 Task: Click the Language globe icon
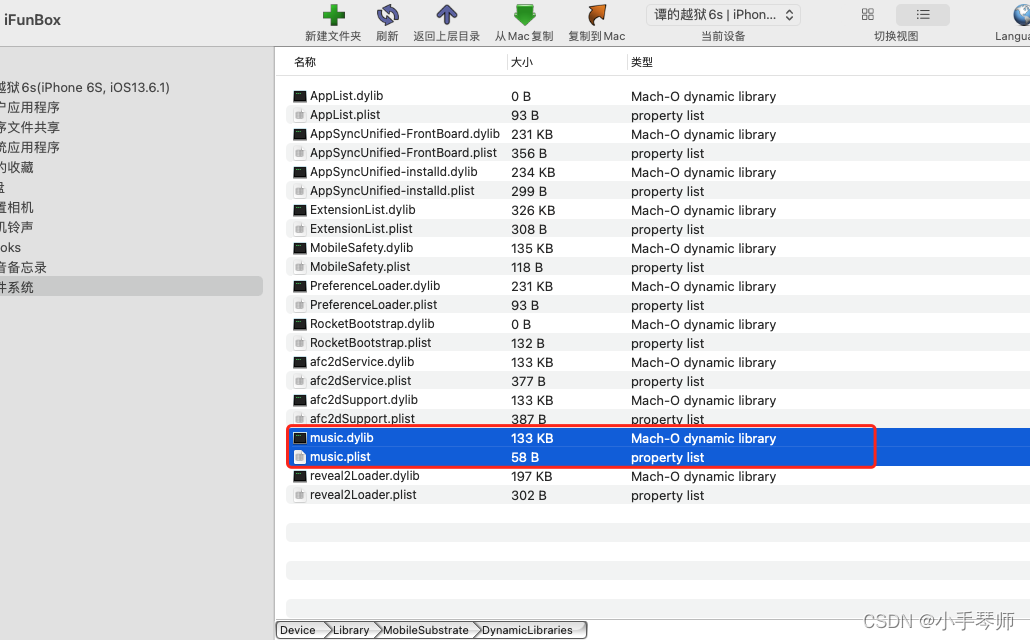1021,14
